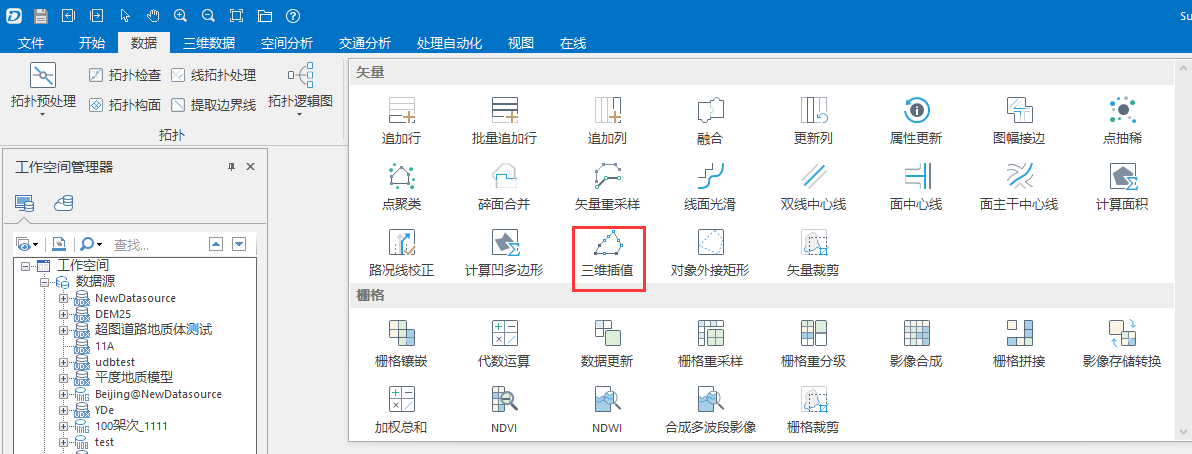Viewport: 1192px width, 454px height.
Task: Select the NDWI tool
Action: click(607, 409)
